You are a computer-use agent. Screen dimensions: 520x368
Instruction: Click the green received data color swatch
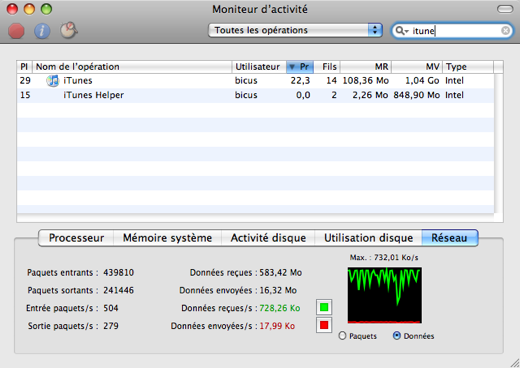tap(324, 307)
